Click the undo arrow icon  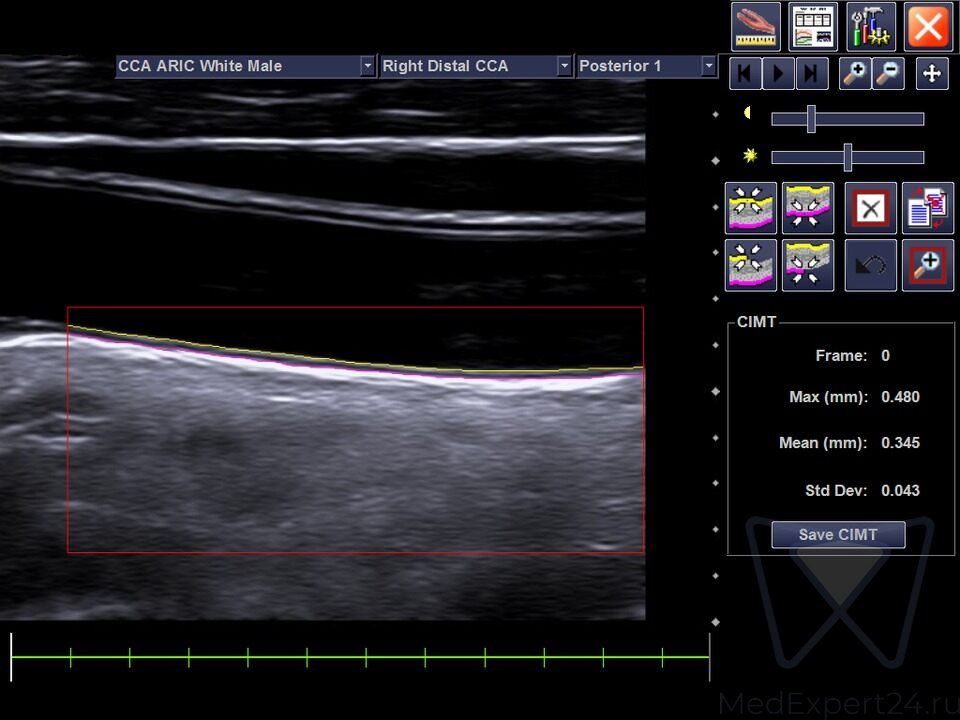pos(870,265)
